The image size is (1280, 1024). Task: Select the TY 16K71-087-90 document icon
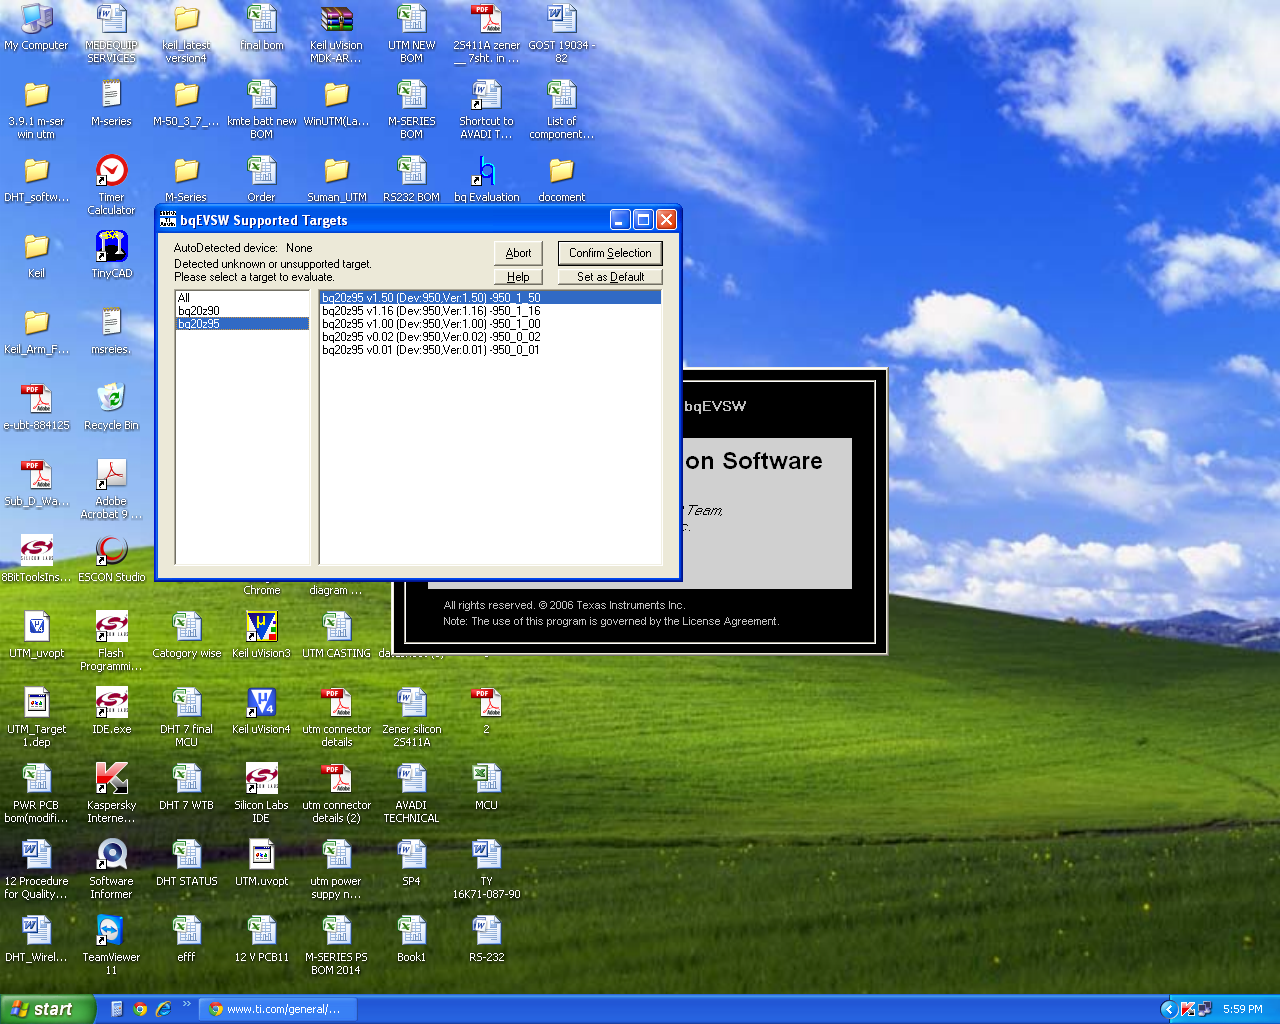coord(486,869)
